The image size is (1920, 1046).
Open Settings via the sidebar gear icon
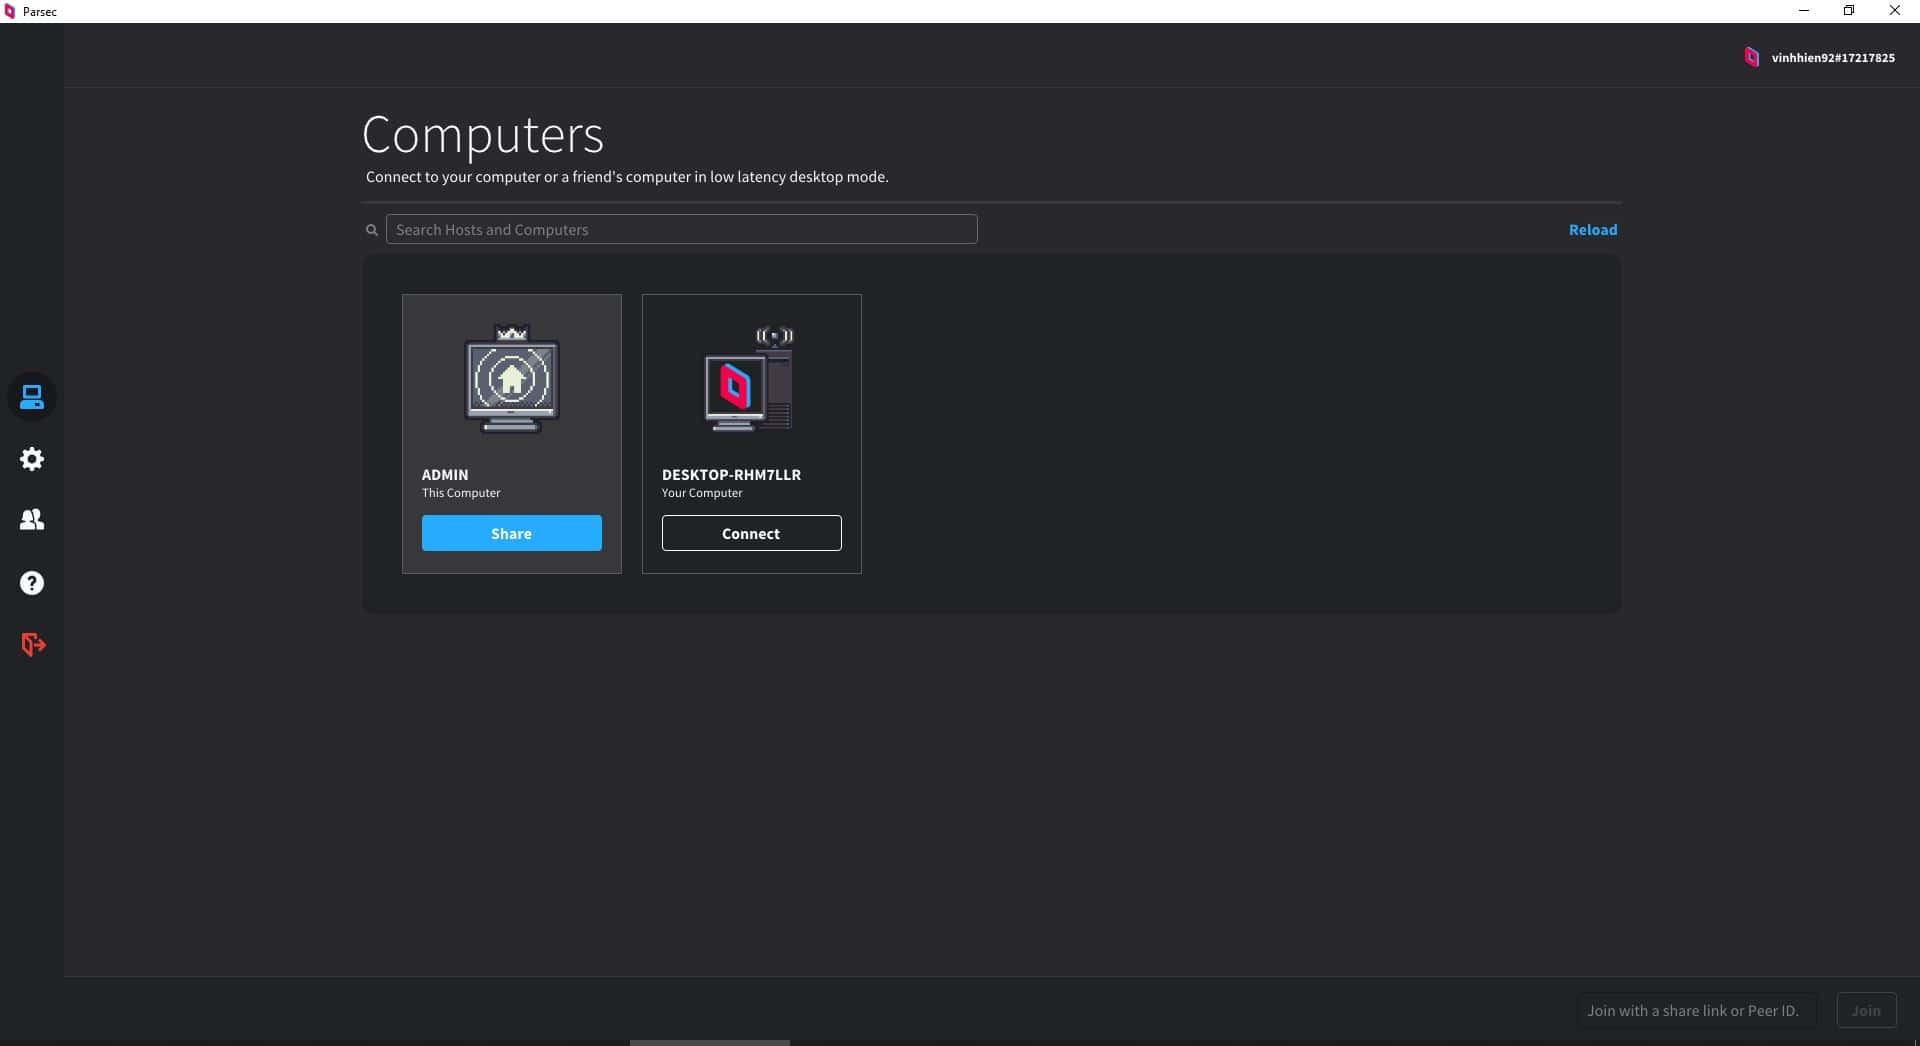(x=32, y=459)
